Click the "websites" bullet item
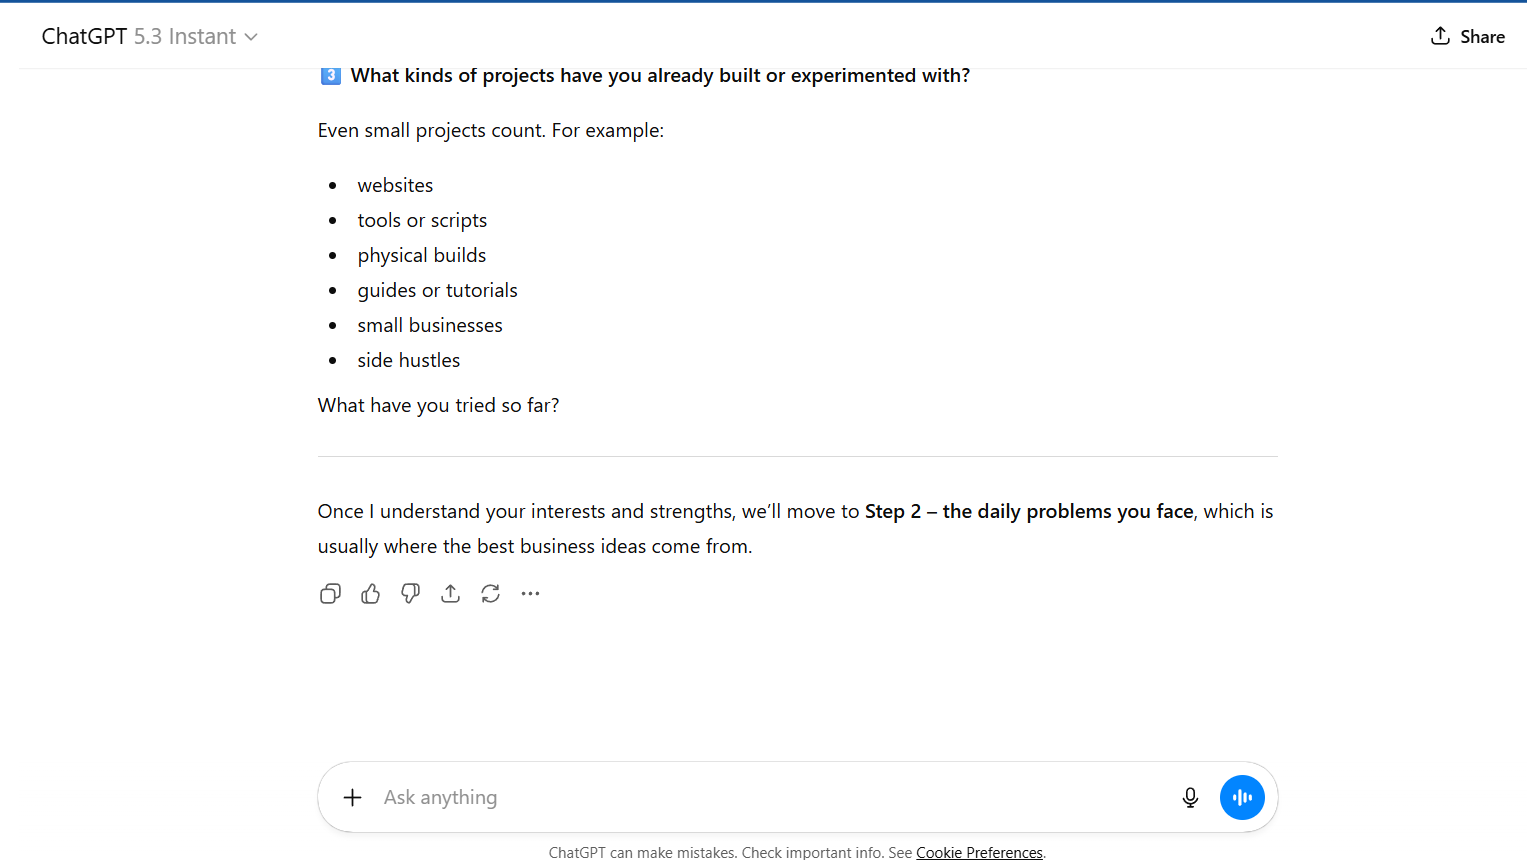The height and width of the screenshot is (860, 1527). 395,186
